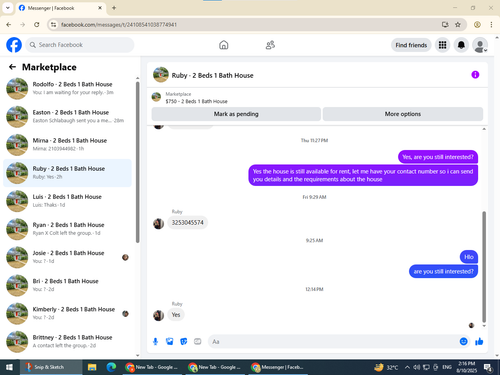Open the Facebook menu grid icon
This screenshot has width=500, height=375.
[x=442, y=45]
